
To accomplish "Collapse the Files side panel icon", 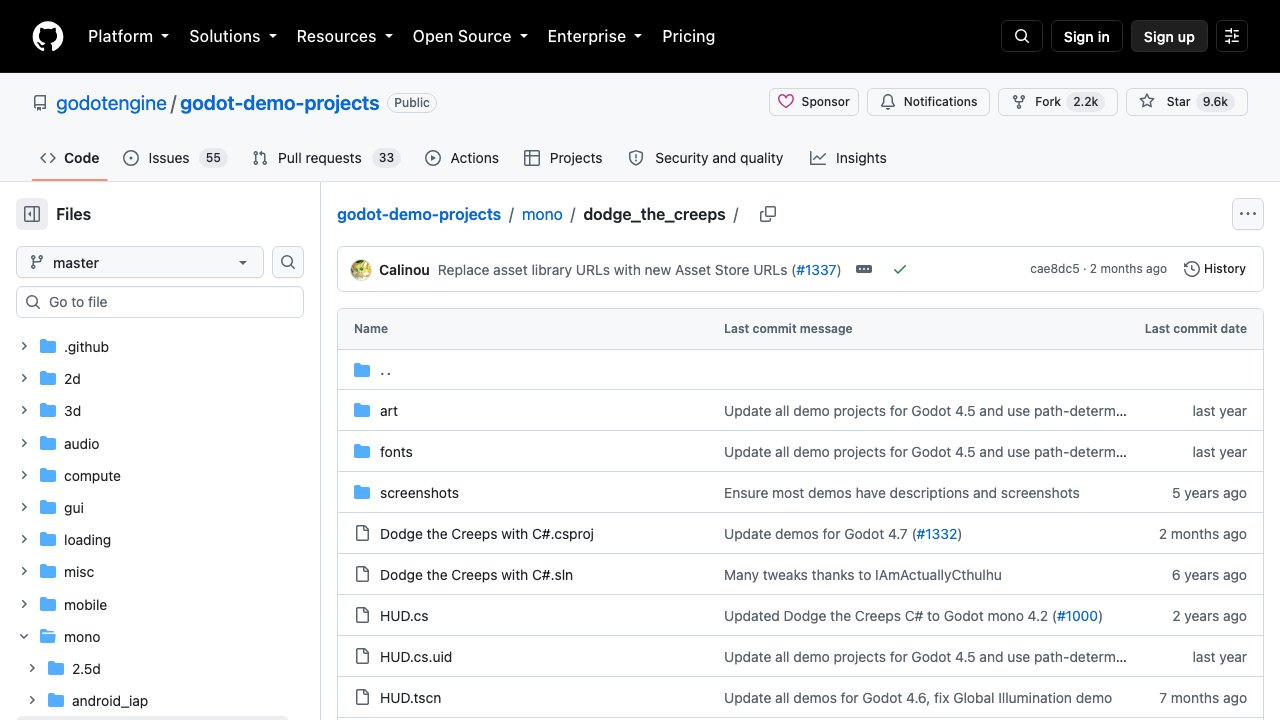I will click(x=32, y=214).
